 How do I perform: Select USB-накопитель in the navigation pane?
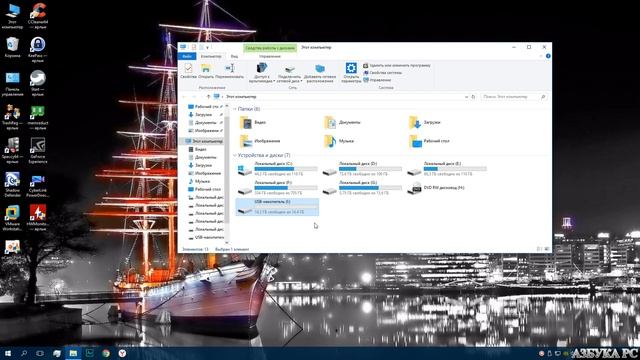[x=206, y=237]
